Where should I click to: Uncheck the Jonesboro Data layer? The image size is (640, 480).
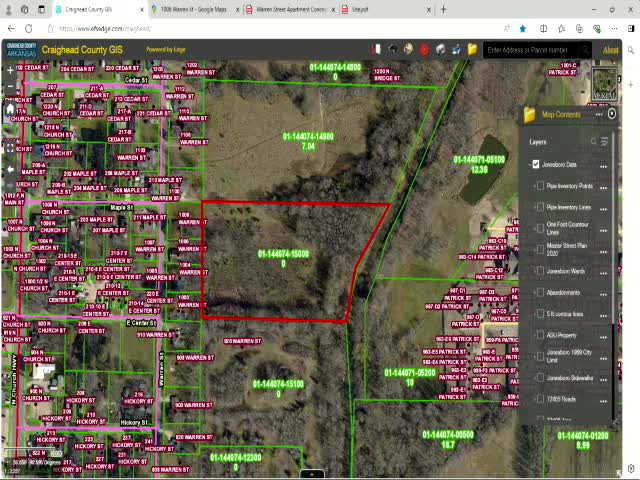(536, 164)
